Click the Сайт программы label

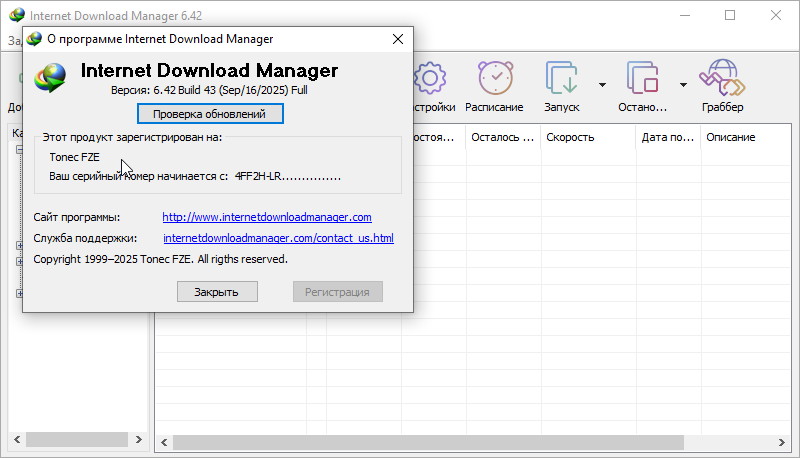(77, 217)
